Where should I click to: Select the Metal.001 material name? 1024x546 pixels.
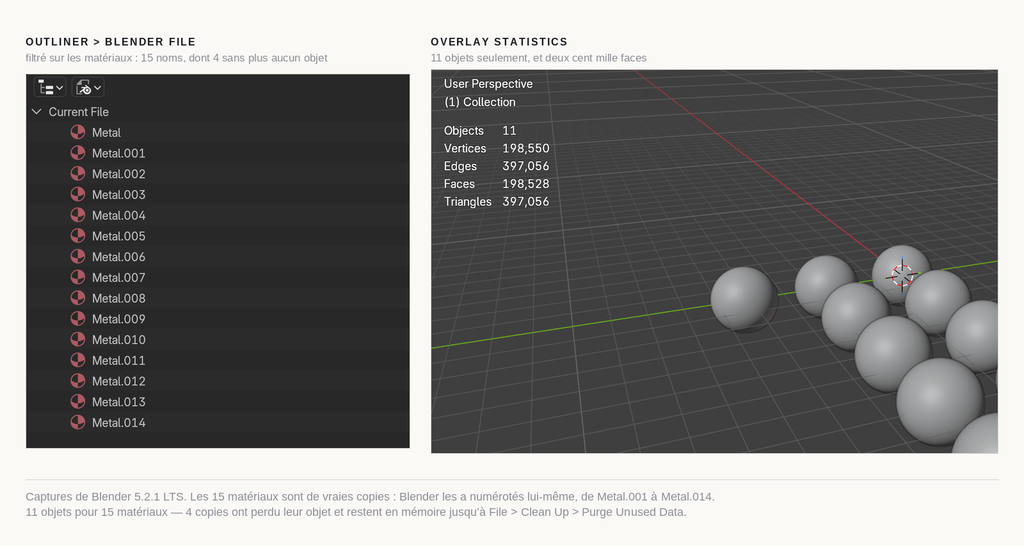(x=119, y=153)
